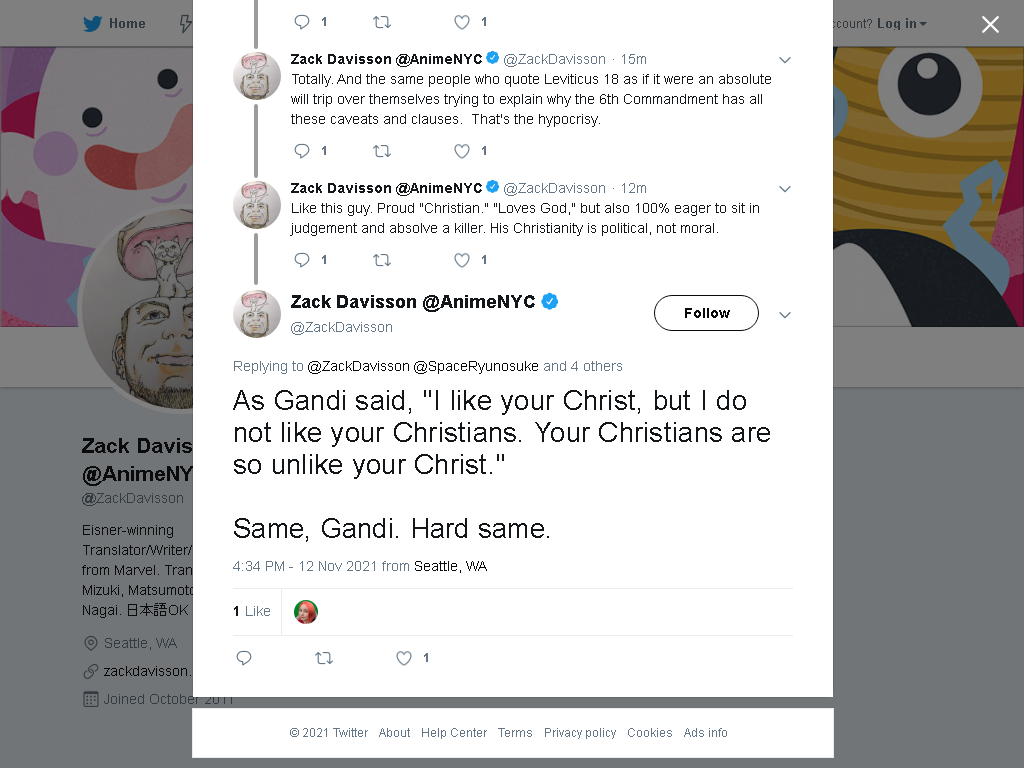Retweet the 15m Leviticus tweet
Viewport: 1024px width, 768px height.
tap(382, 151)
